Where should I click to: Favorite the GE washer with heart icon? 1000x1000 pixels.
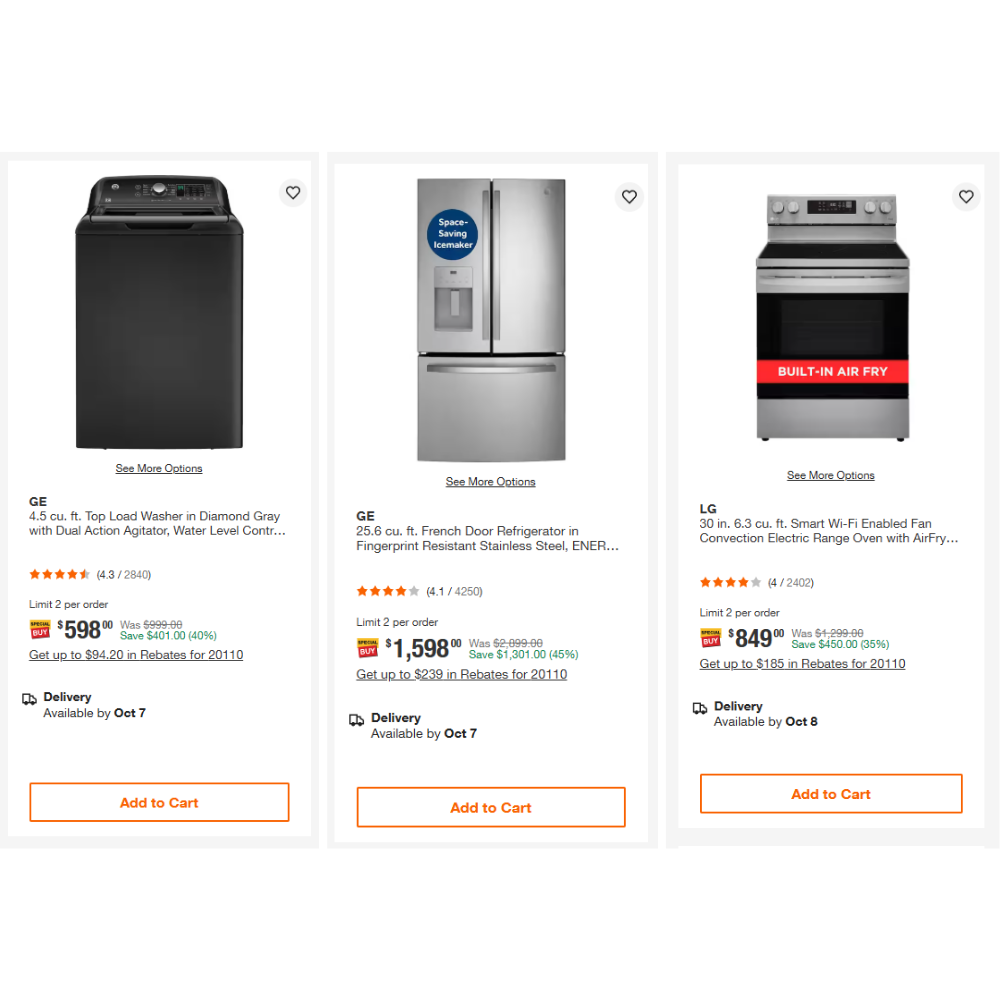293,193
